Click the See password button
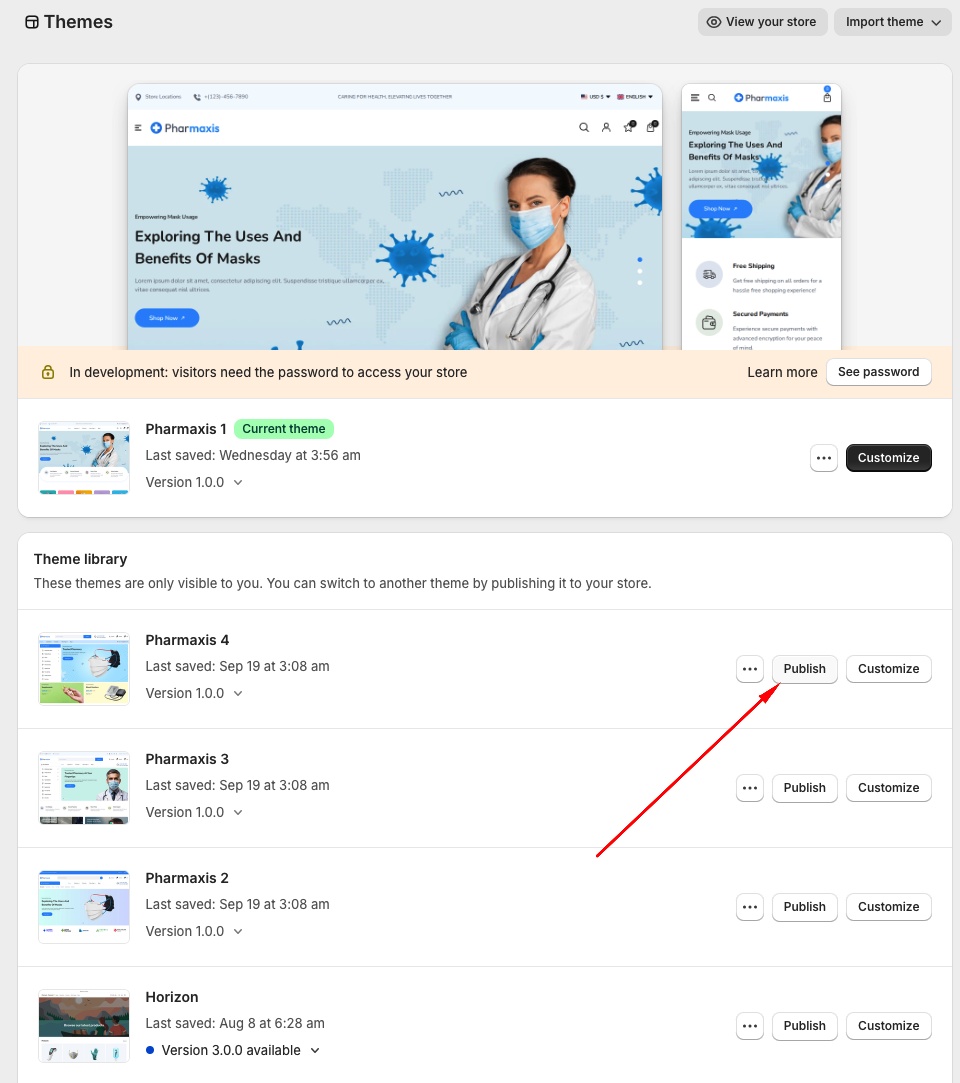The height and width of the screenshot is (1083, 960). coord(878,372)
